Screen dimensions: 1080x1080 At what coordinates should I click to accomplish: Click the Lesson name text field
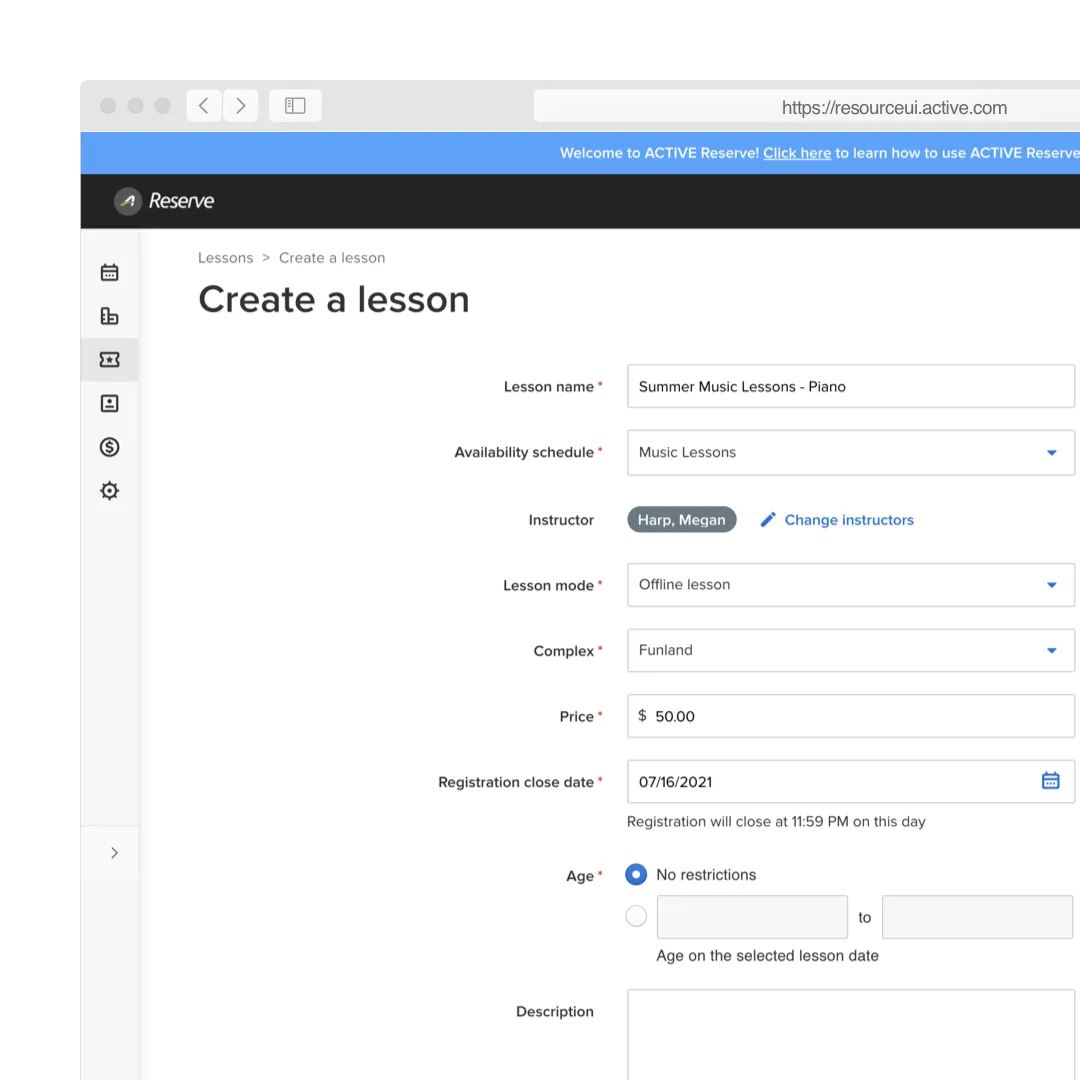(850, 387)
